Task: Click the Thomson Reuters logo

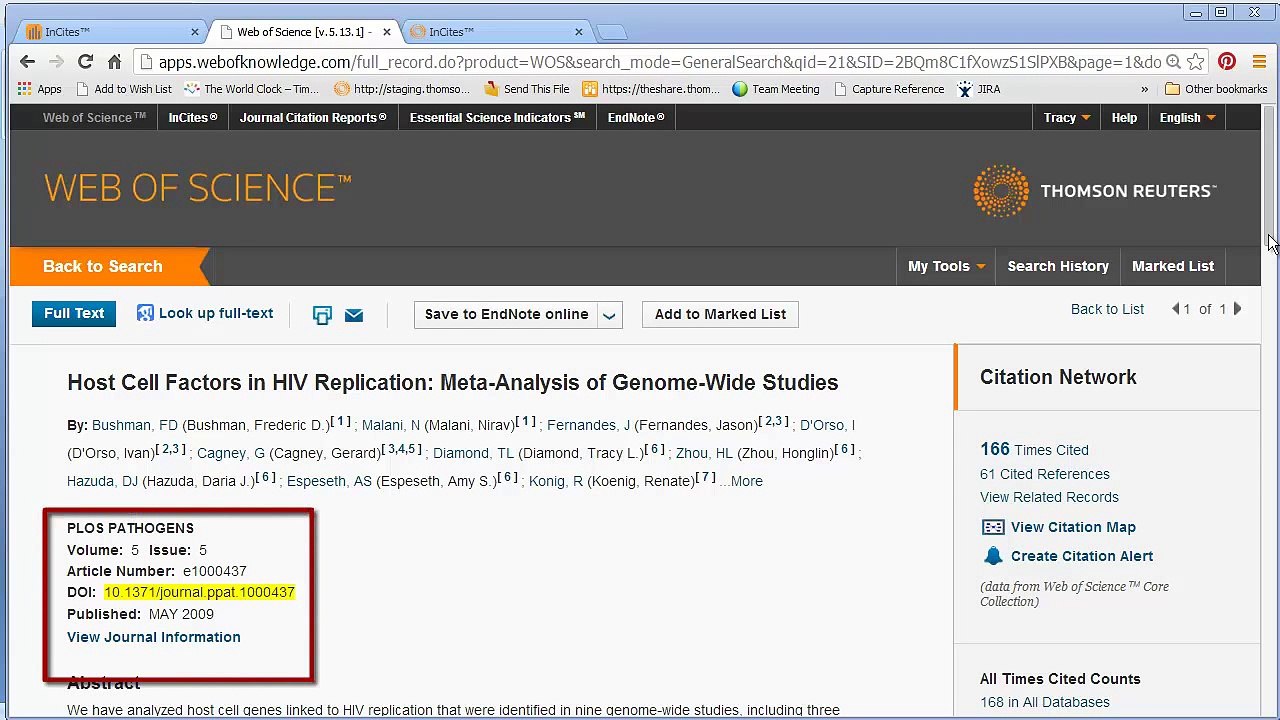Action: coord(1095,191)
